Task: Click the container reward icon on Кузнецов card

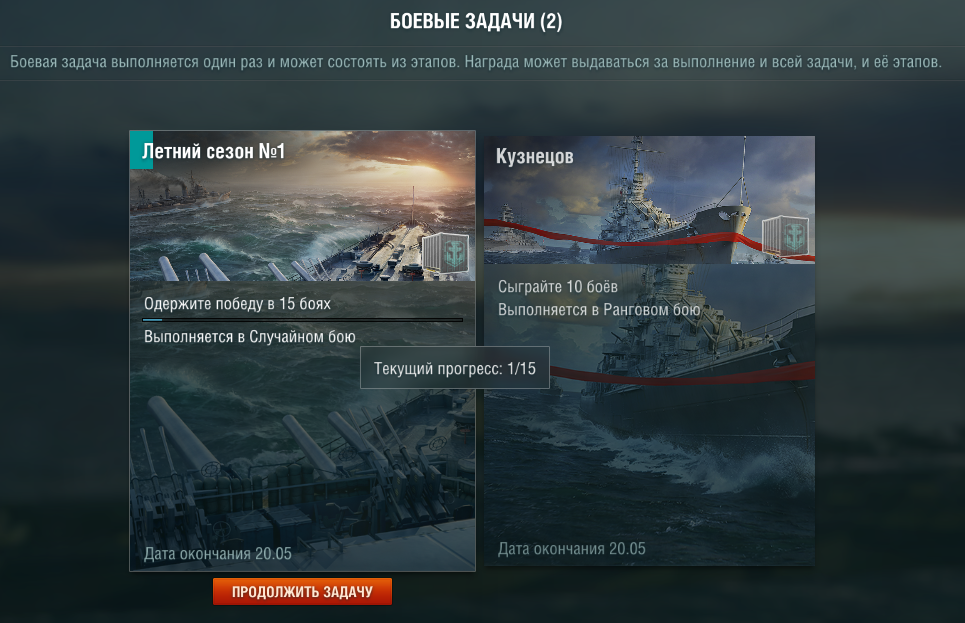Action: click(x=785, y=235)
